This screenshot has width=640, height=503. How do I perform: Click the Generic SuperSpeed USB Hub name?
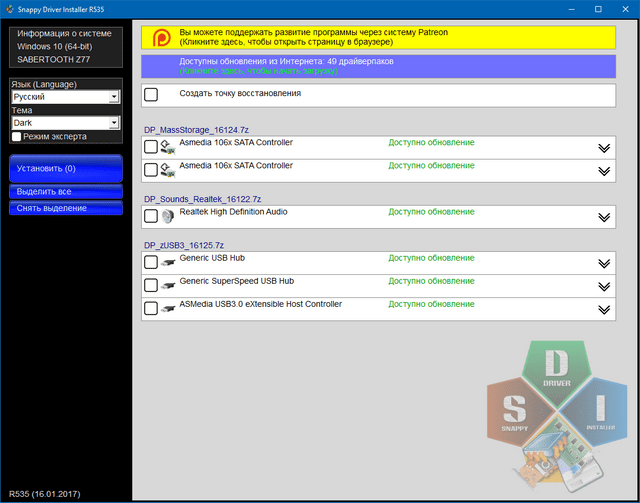click(237, 281)
